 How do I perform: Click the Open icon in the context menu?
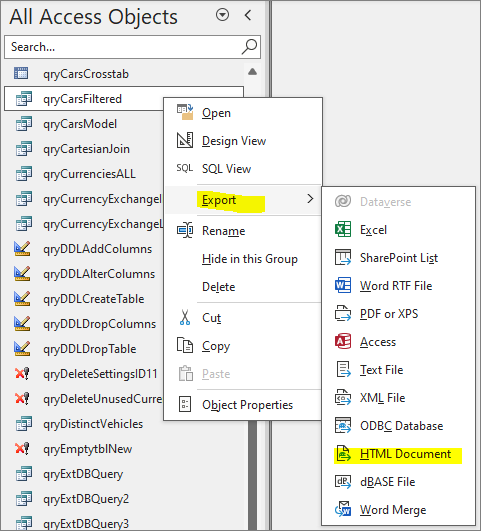pyautogui.click(x=185, y=112)
